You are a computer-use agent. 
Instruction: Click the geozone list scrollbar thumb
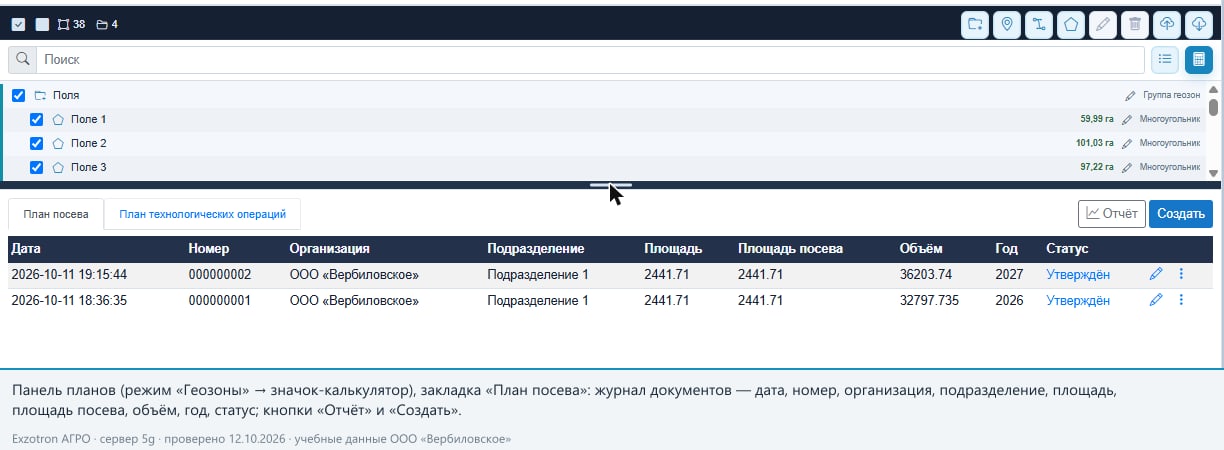(x=1214, y=107)
